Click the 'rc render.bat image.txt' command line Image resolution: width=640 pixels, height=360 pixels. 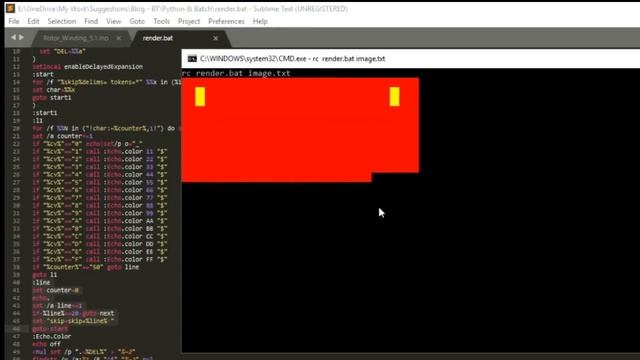coord(236,73)
